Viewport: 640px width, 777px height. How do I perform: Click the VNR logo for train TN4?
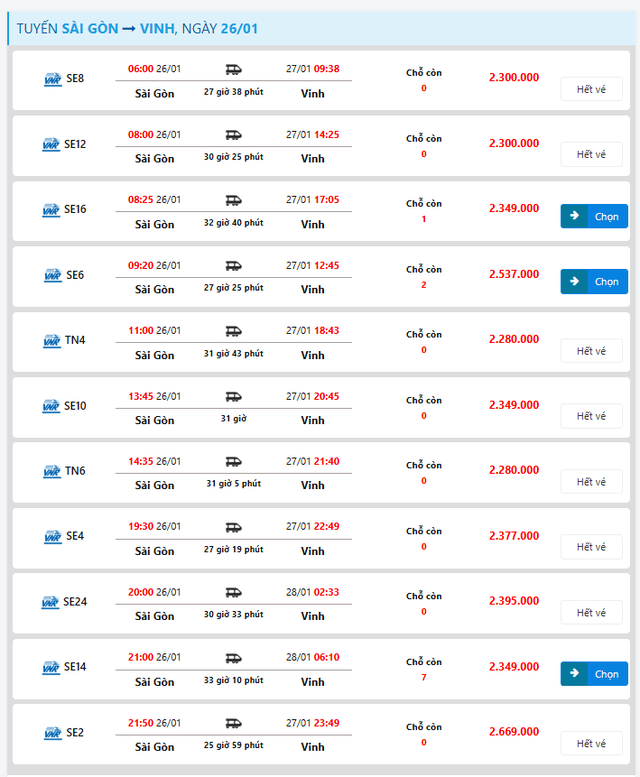52,341
